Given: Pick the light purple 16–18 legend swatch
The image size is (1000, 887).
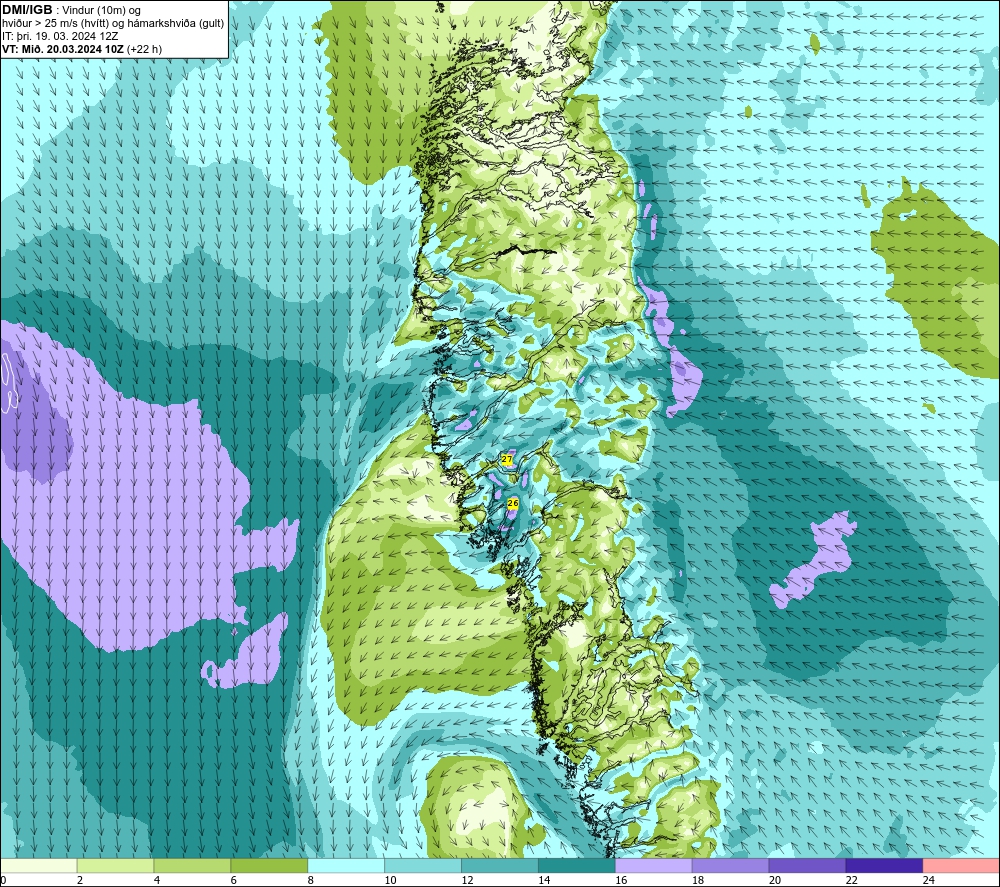Looking at the screenshot, I should click(x=653, y=865).
